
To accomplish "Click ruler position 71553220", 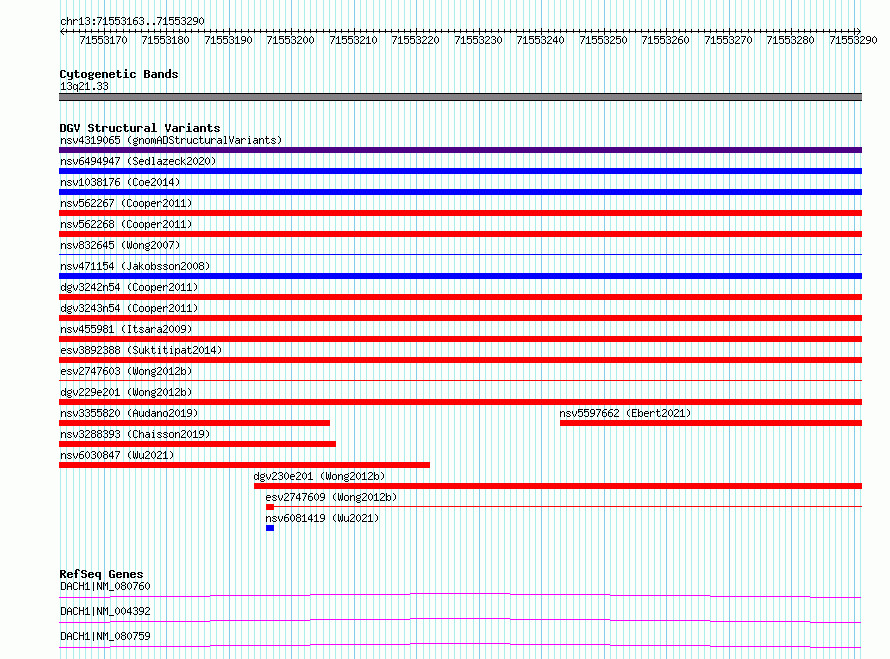I will (415, 40).
